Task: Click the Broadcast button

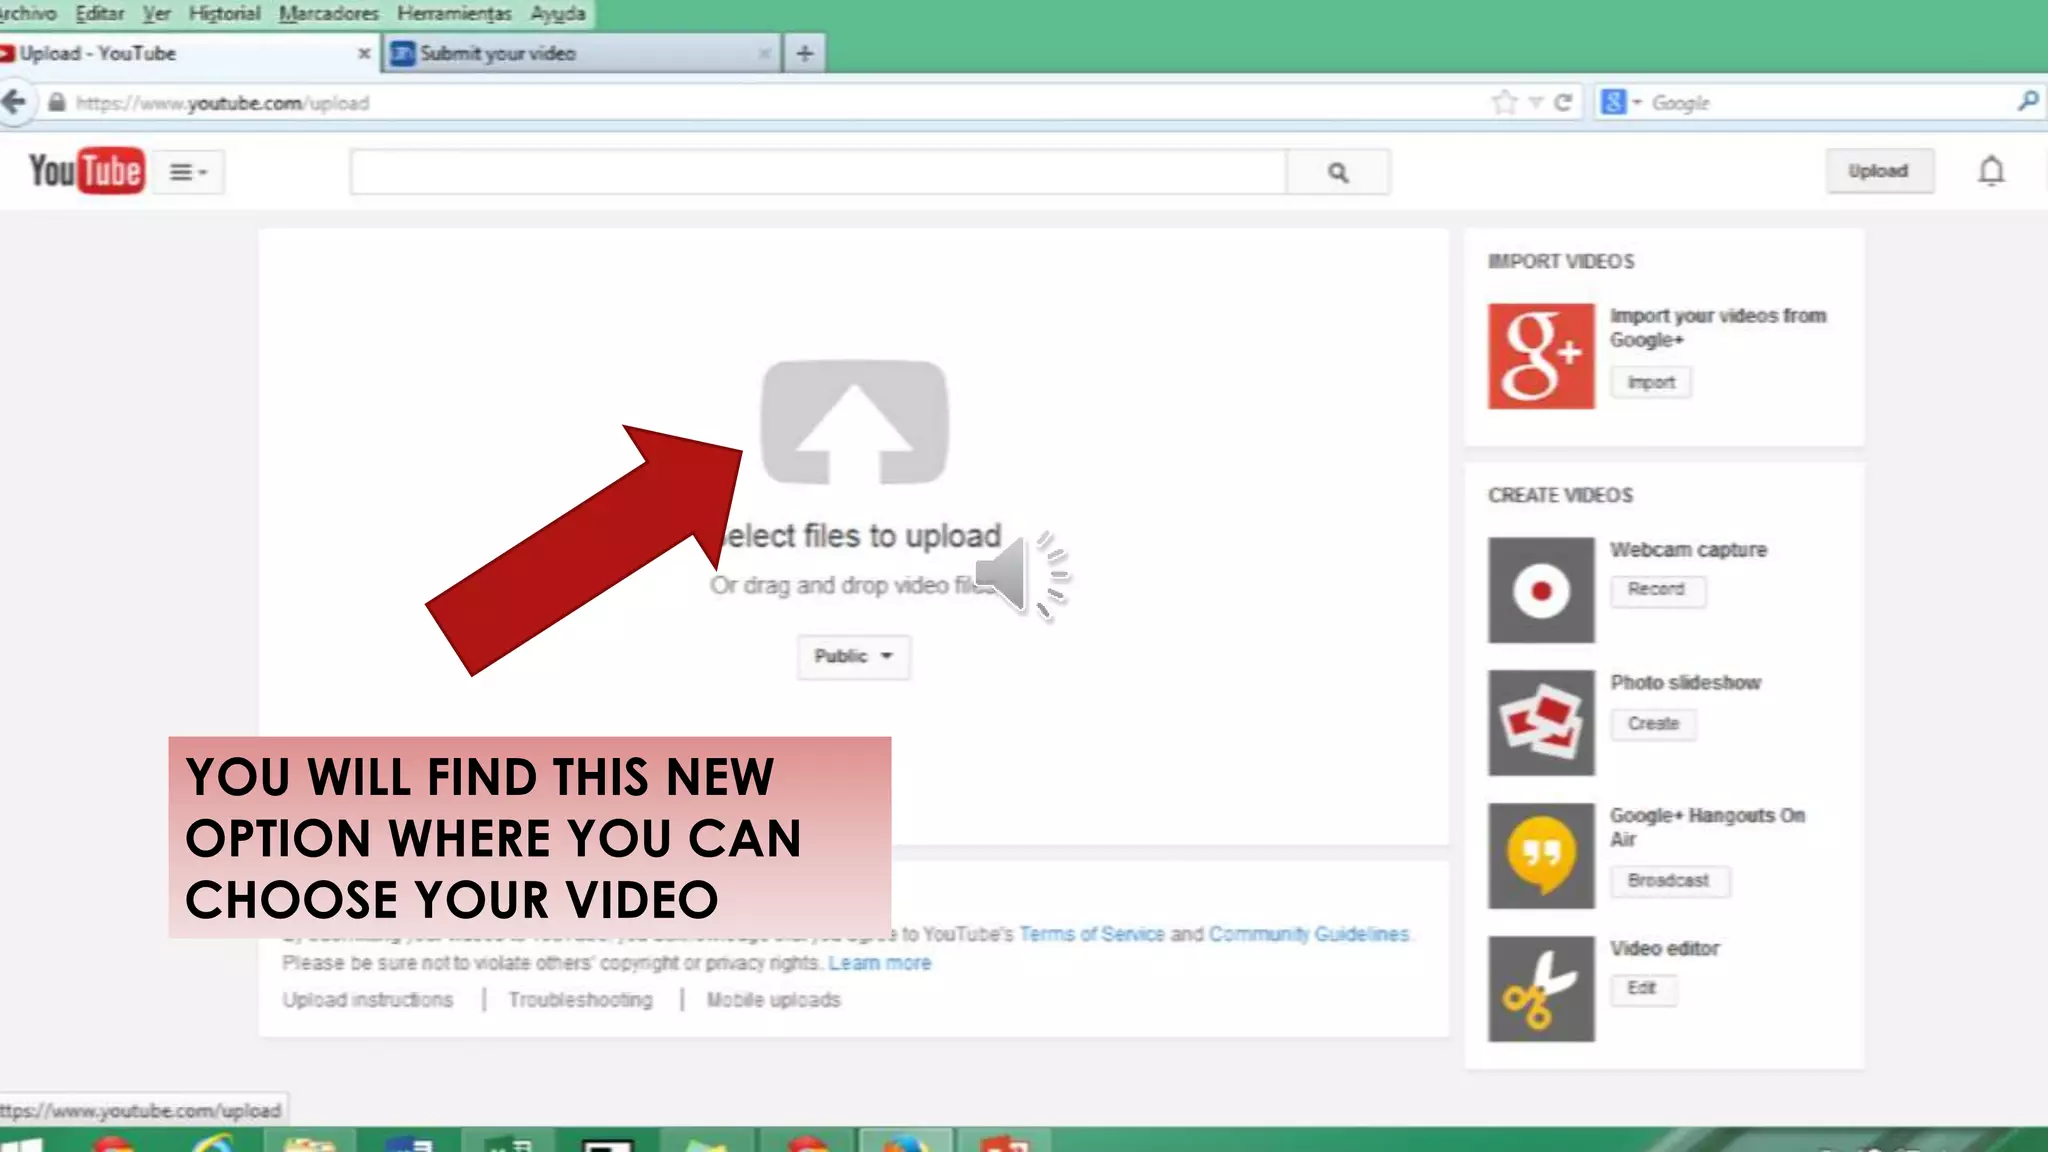Action: point(1669,881)
